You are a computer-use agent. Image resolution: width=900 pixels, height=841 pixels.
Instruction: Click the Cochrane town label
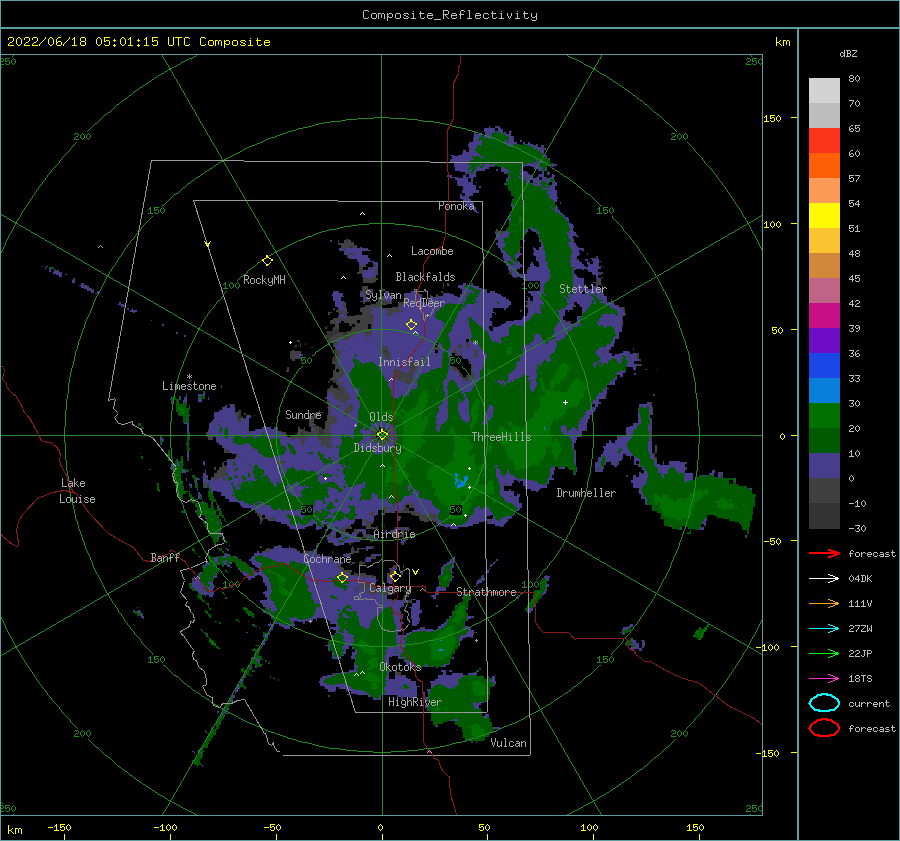[x=327, y=559]
